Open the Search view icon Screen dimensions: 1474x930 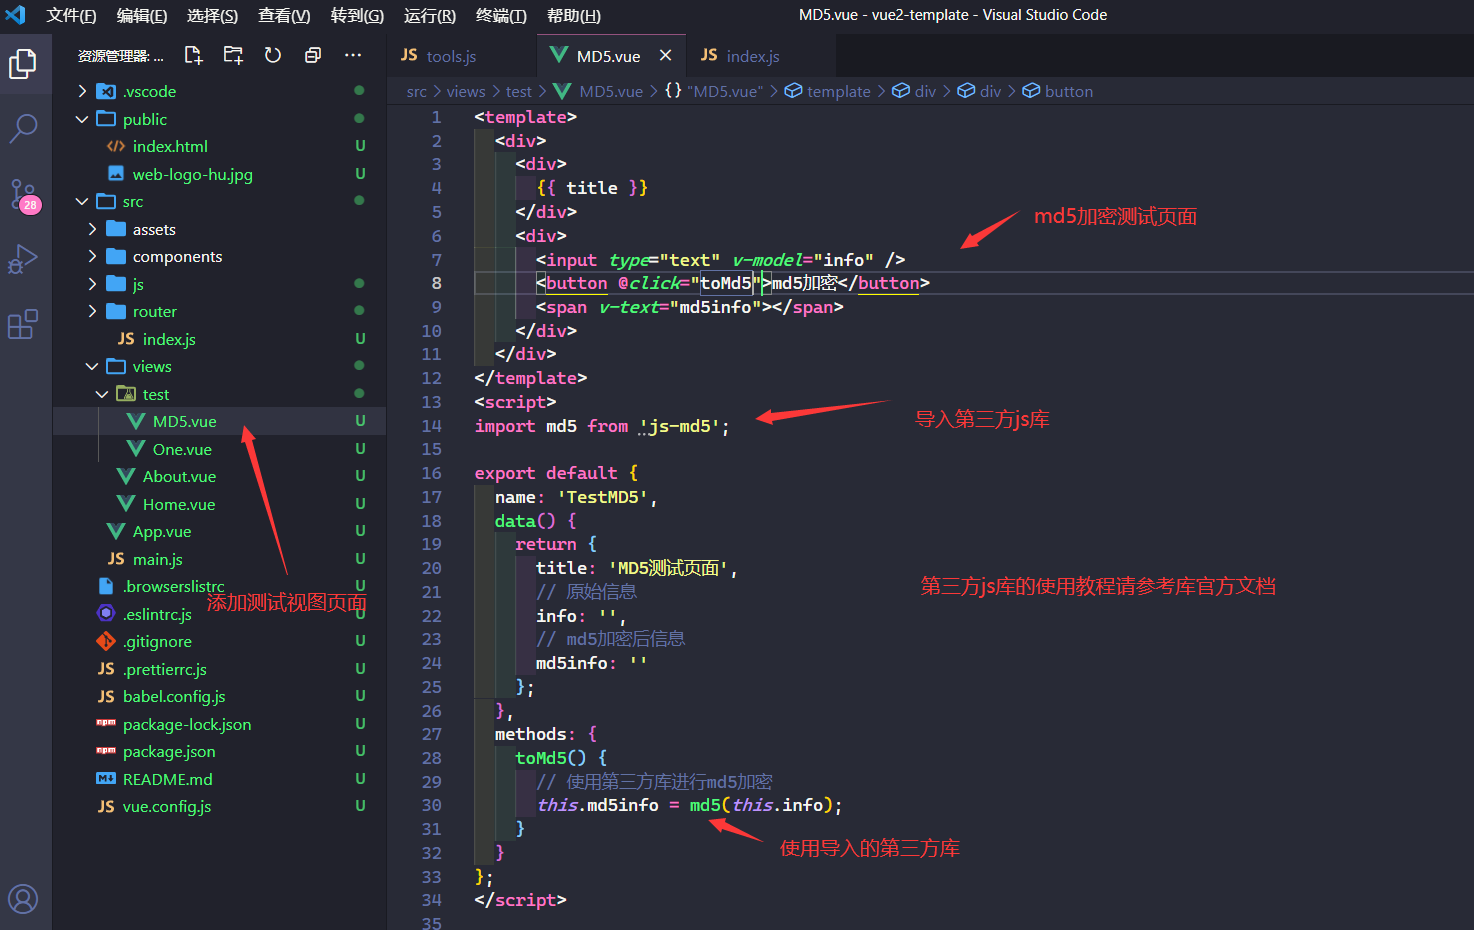[x=23, y=128]
